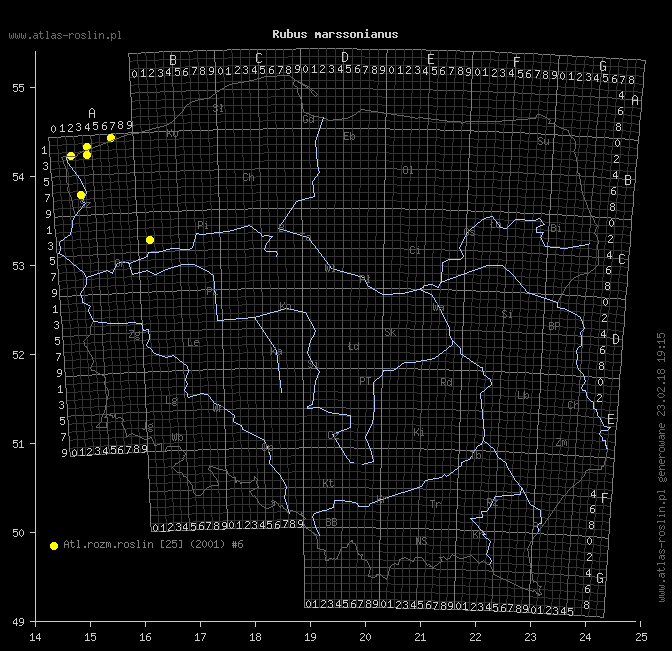The image size is (672, 651).
Task: Click city abbreviation Sk on the map
Action: click(390, 333)
